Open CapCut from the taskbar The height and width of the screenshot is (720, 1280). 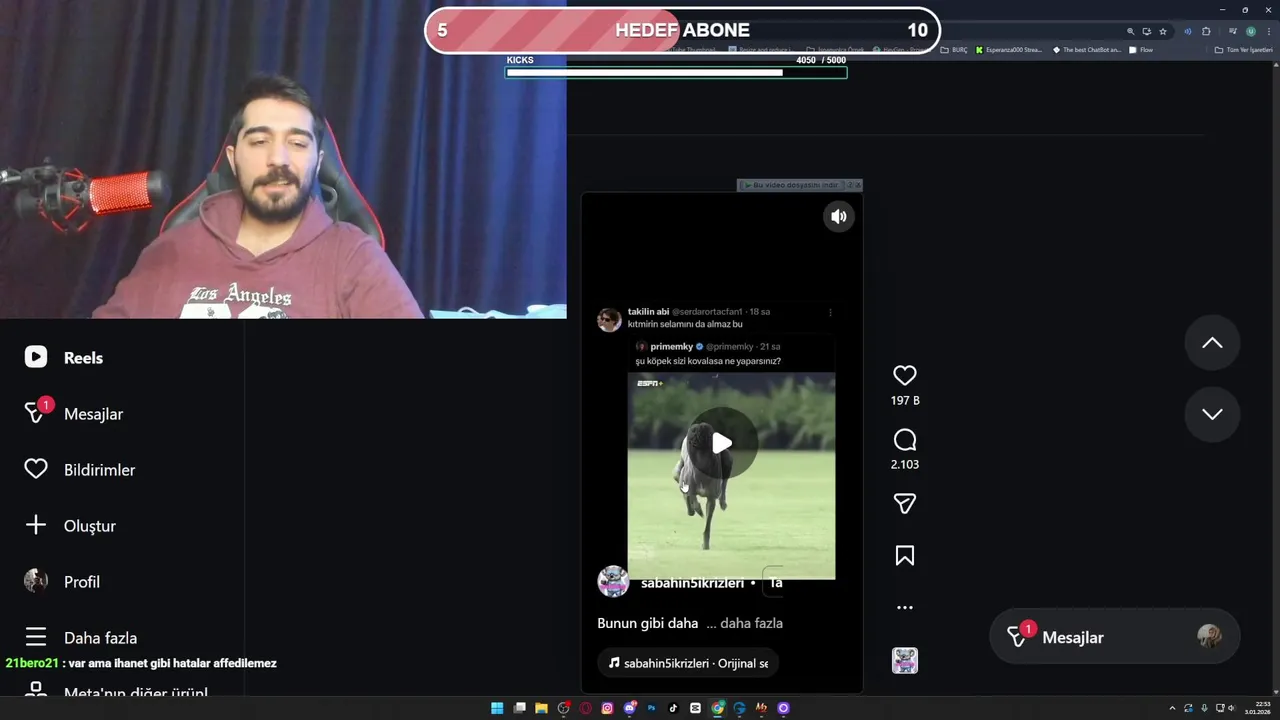tap(695, 708)
